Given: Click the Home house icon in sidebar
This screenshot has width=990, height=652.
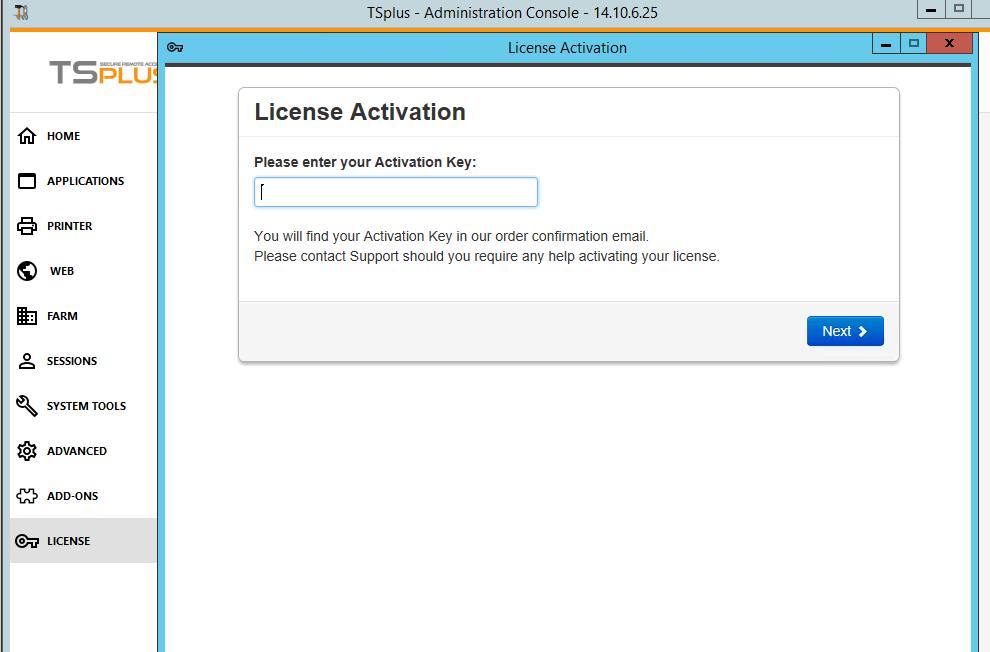Looking at the screenshot, I should [27, 136].
